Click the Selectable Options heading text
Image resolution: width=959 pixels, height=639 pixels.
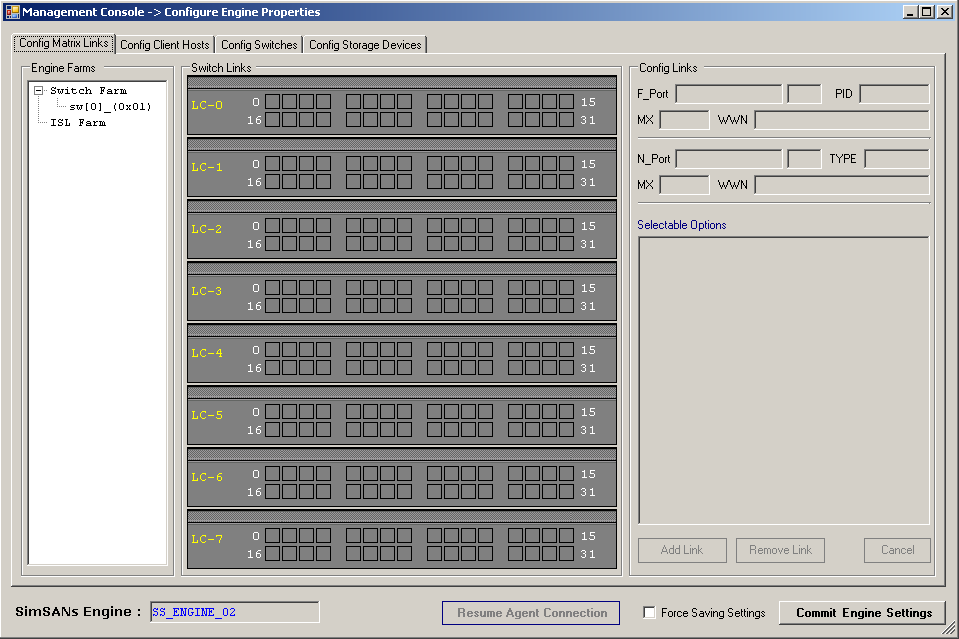682,225
